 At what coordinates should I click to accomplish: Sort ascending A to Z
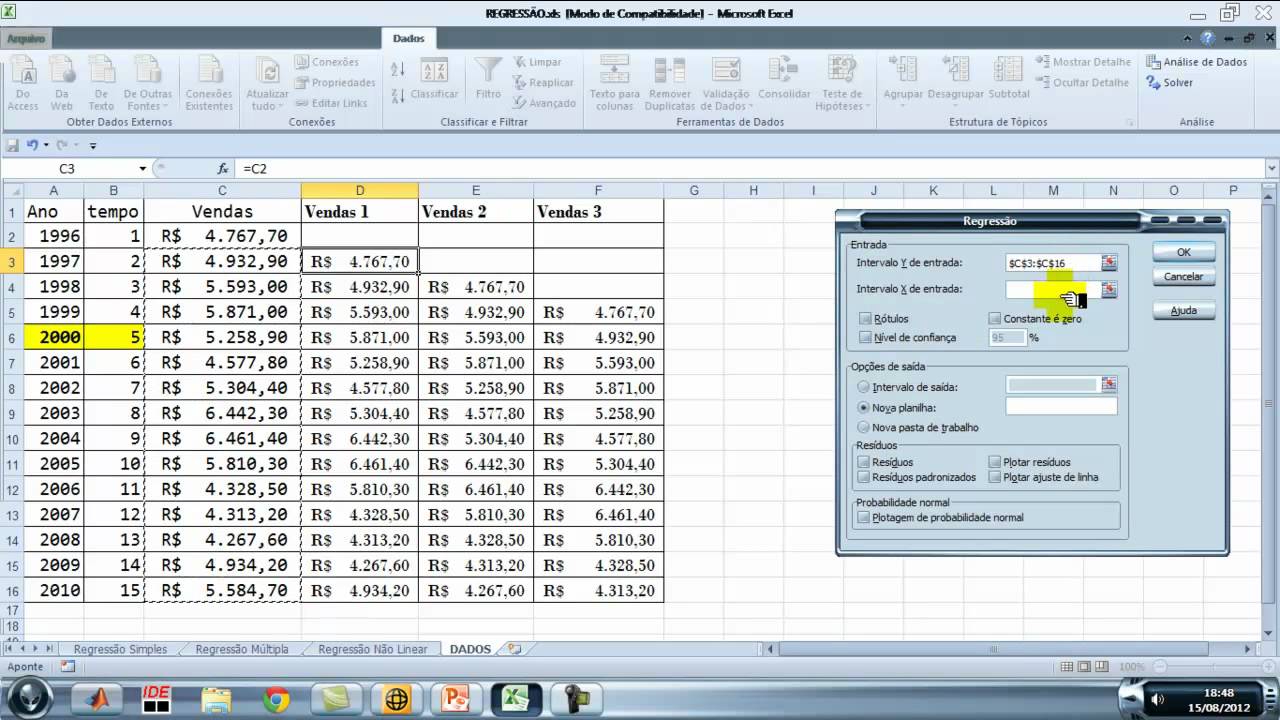(x=398, y=69)
